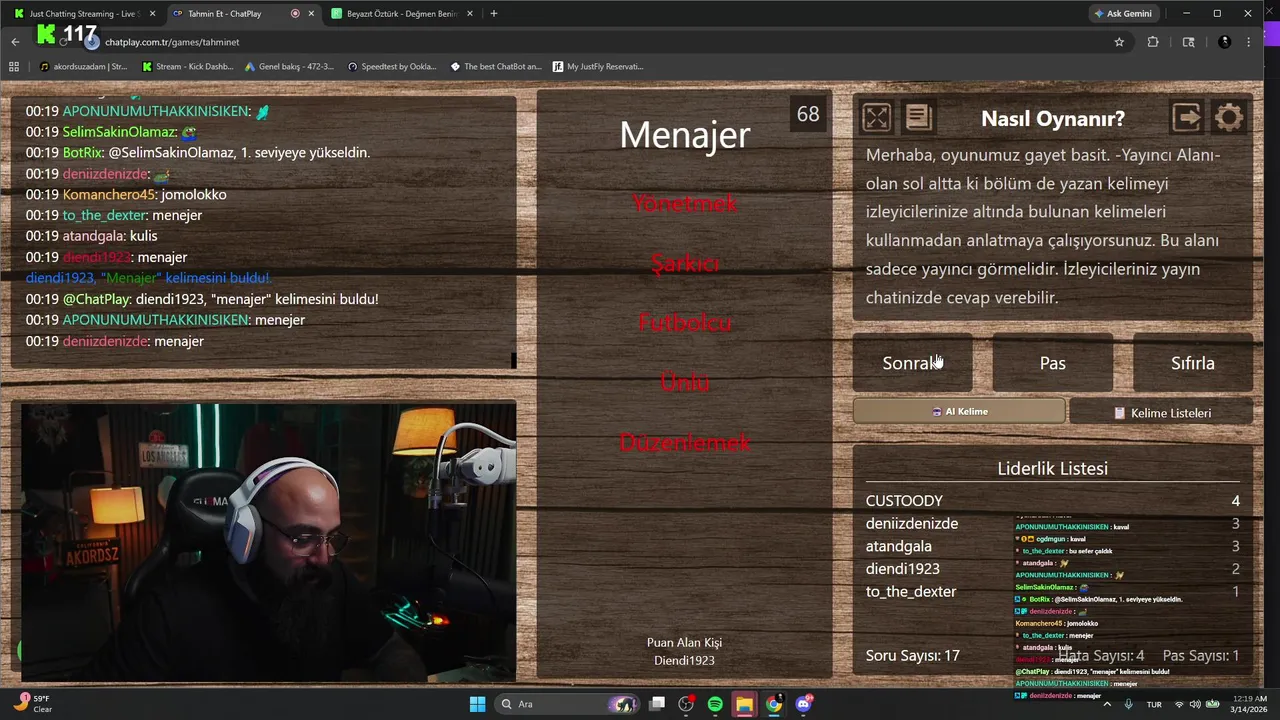
Task: Click the BotRix chat message
Action: 198,153
